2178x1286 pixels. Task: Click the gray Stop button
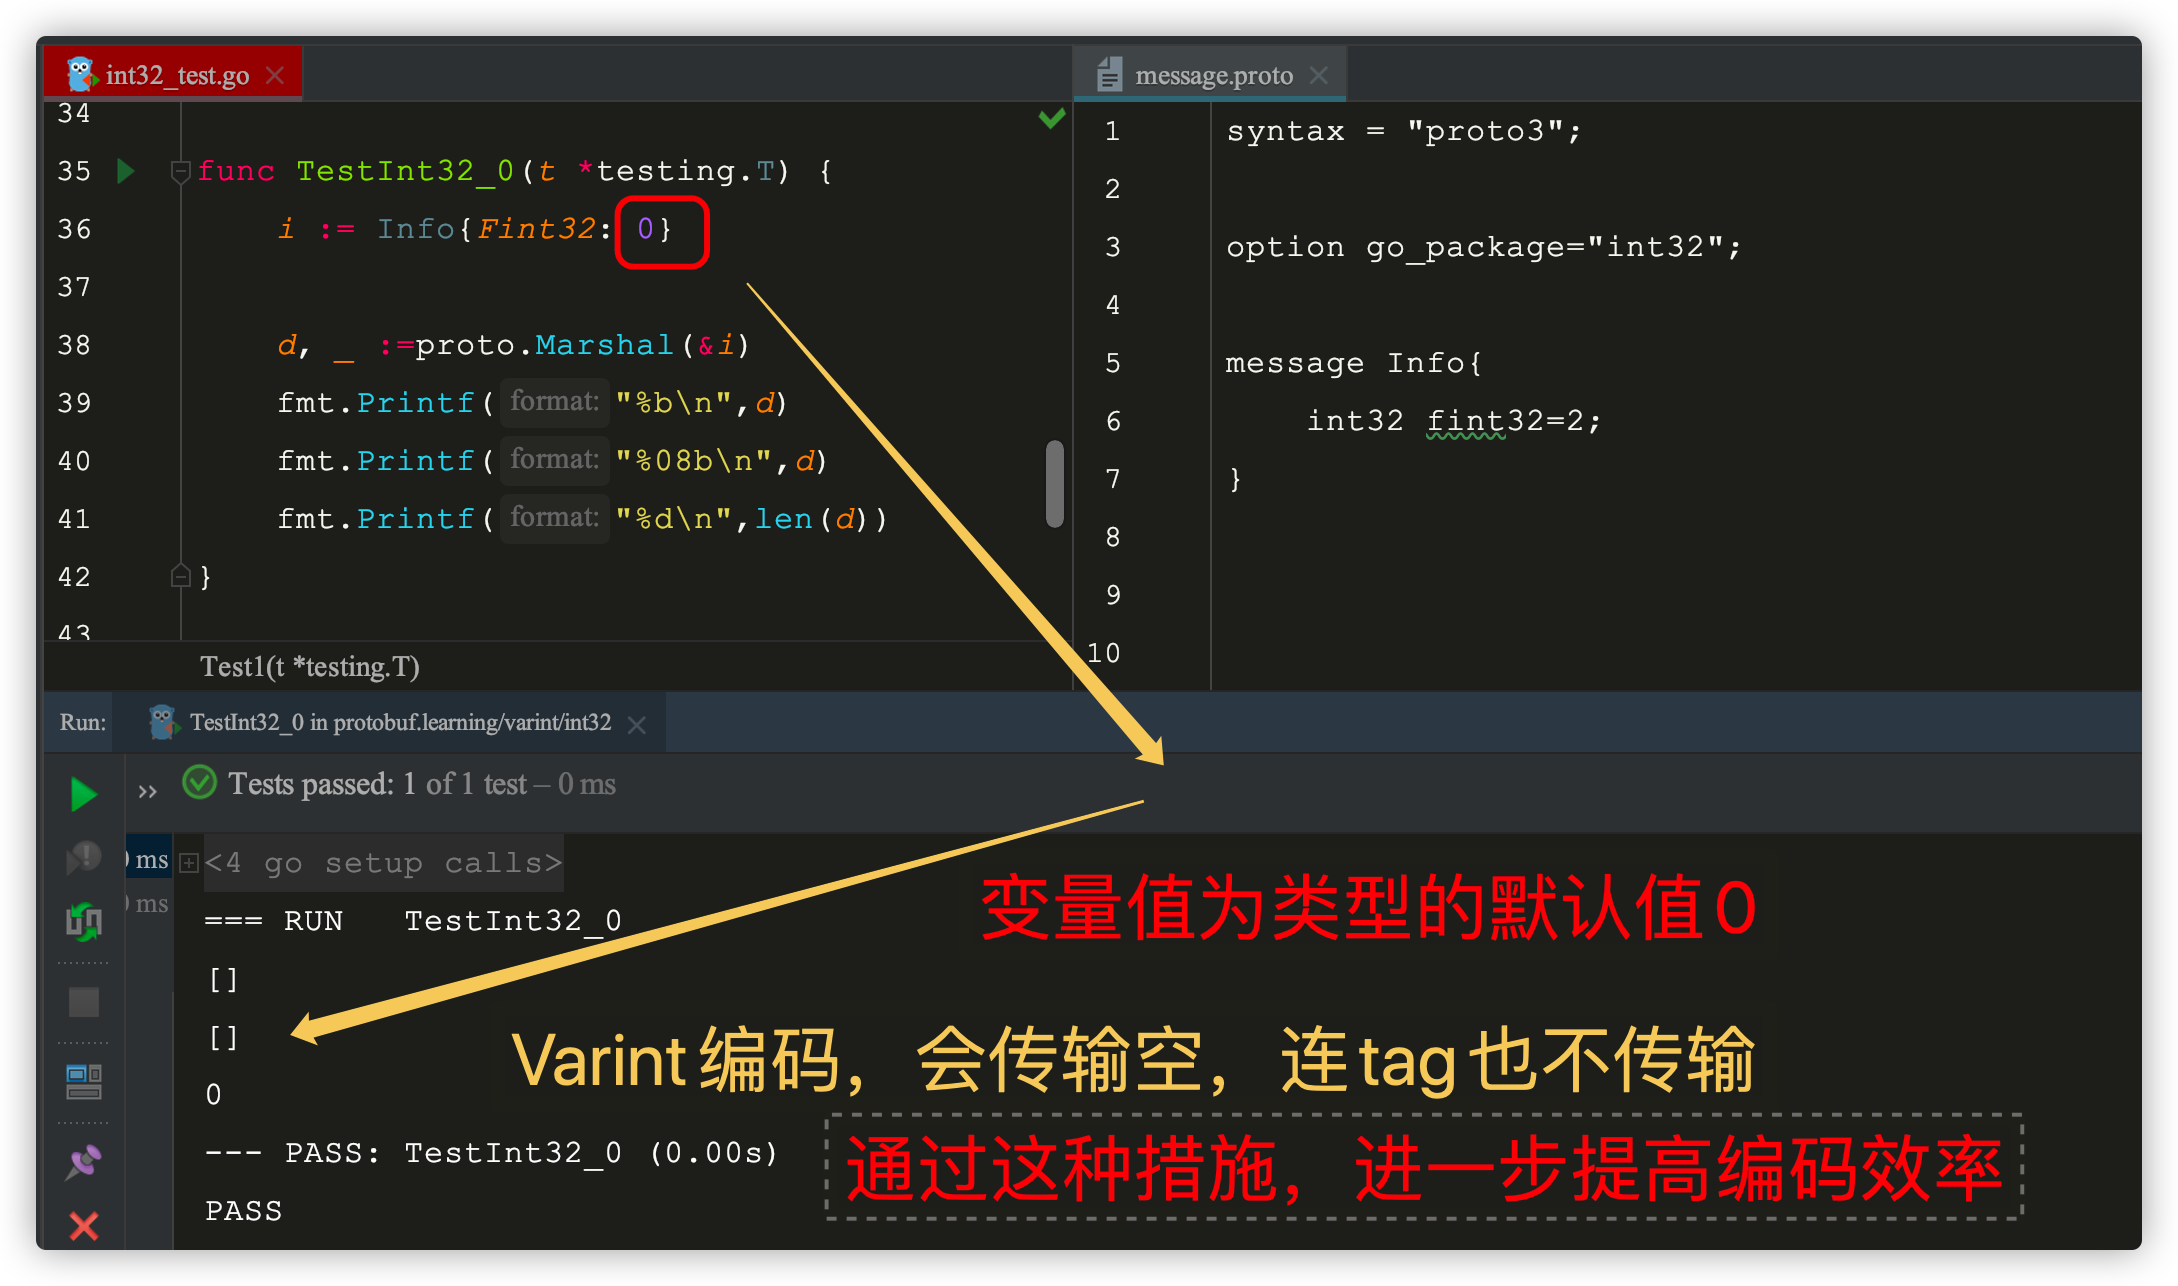(x=84, y=1001)
